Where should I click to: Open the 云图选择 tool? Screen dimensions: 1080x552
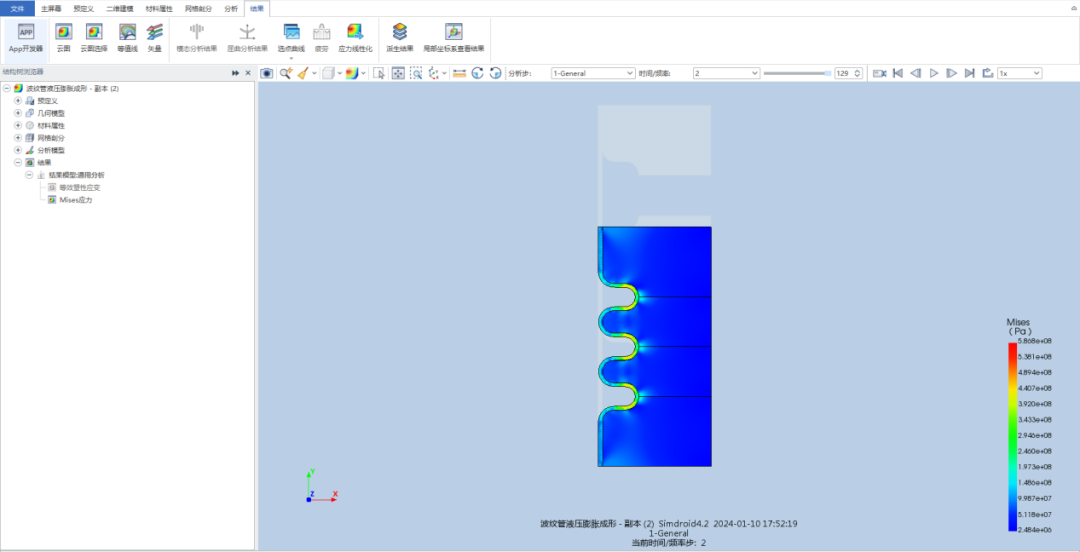pyautogui.click(x=94, y=38)
